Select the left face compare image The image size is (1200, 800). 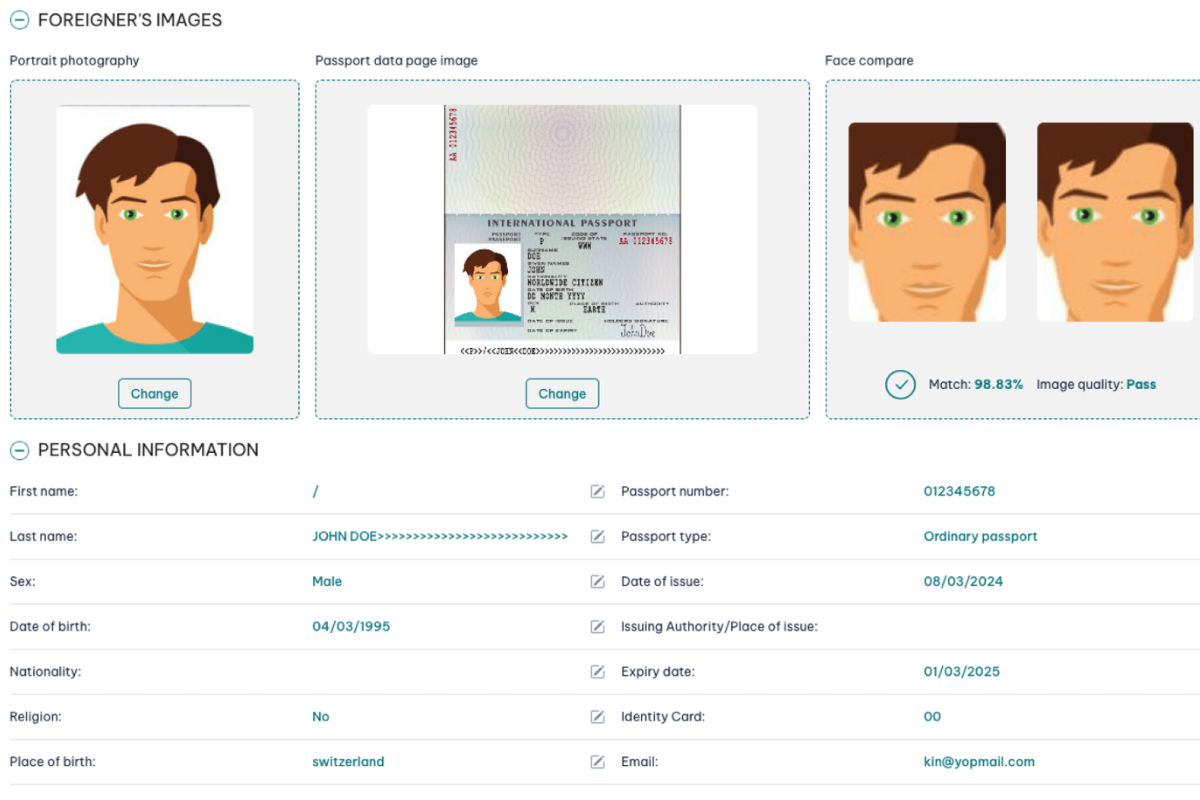tap(927, 222)
